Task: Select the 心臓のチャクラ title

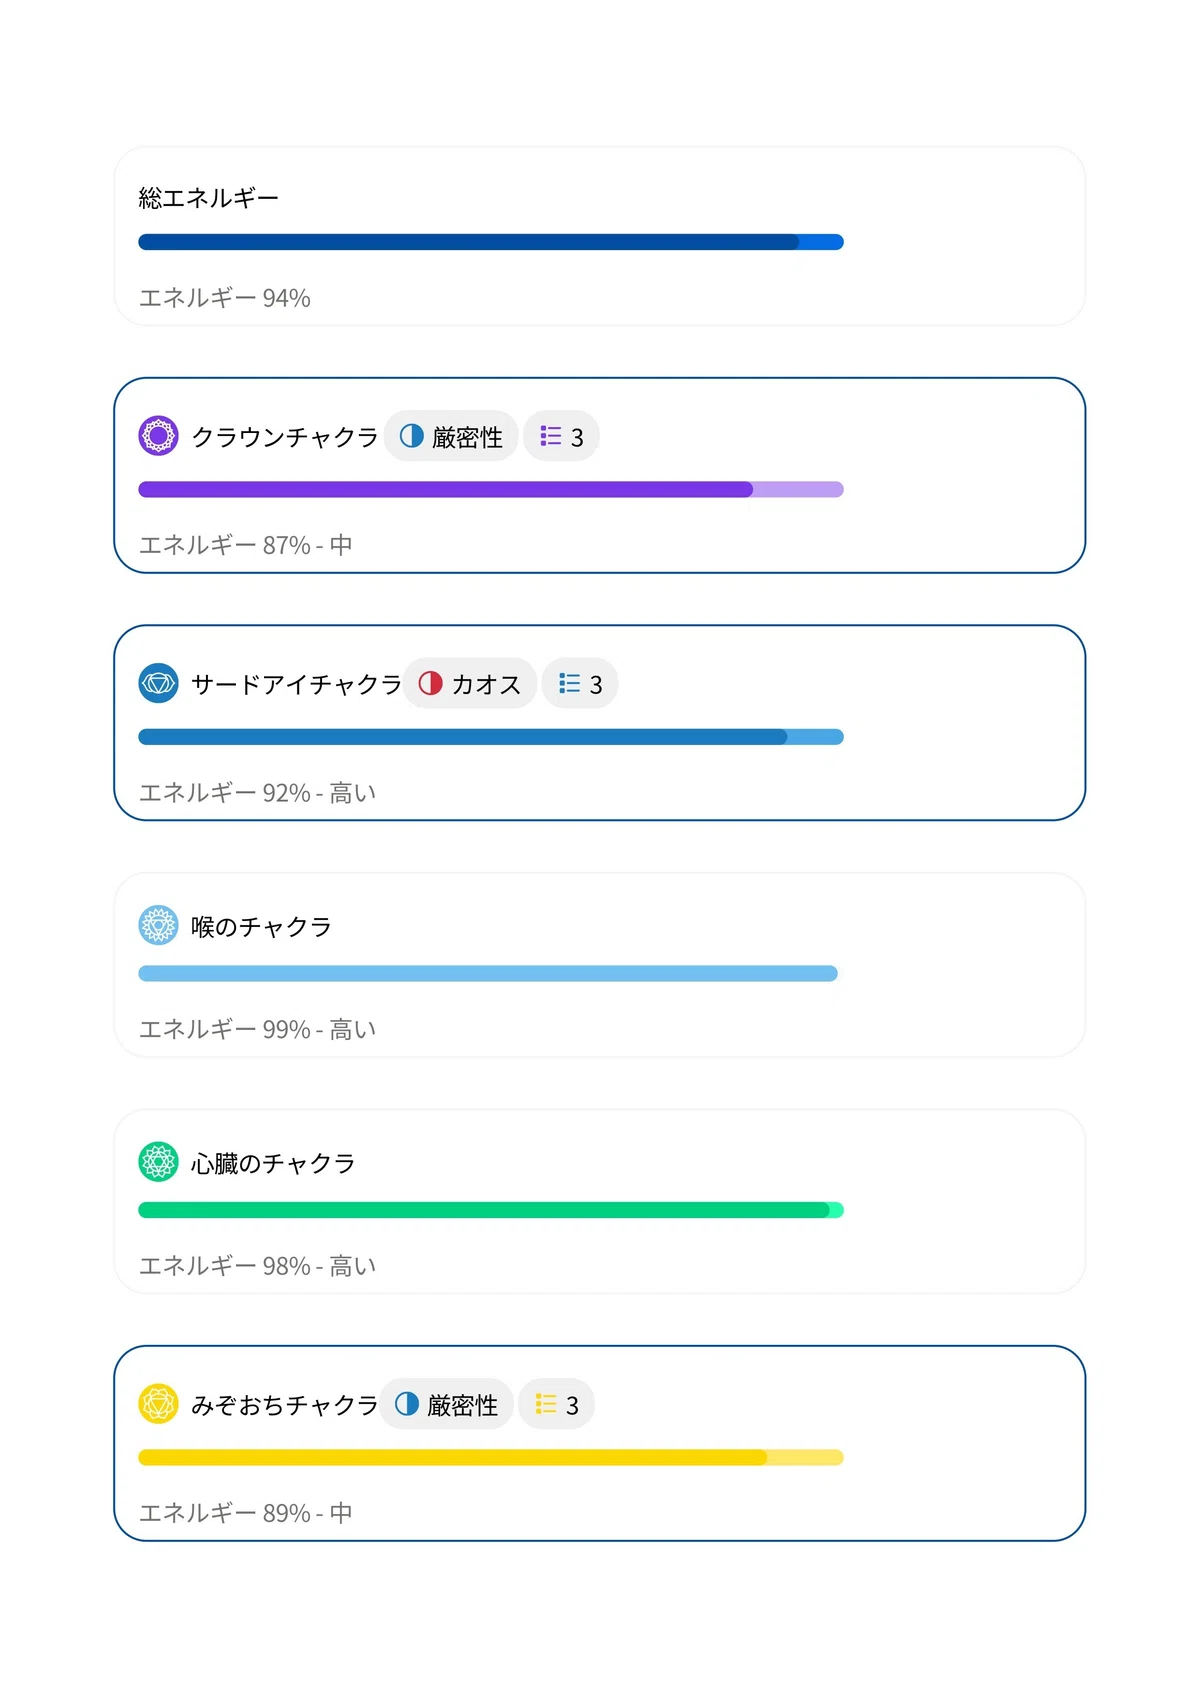Action: point(273,1163)
